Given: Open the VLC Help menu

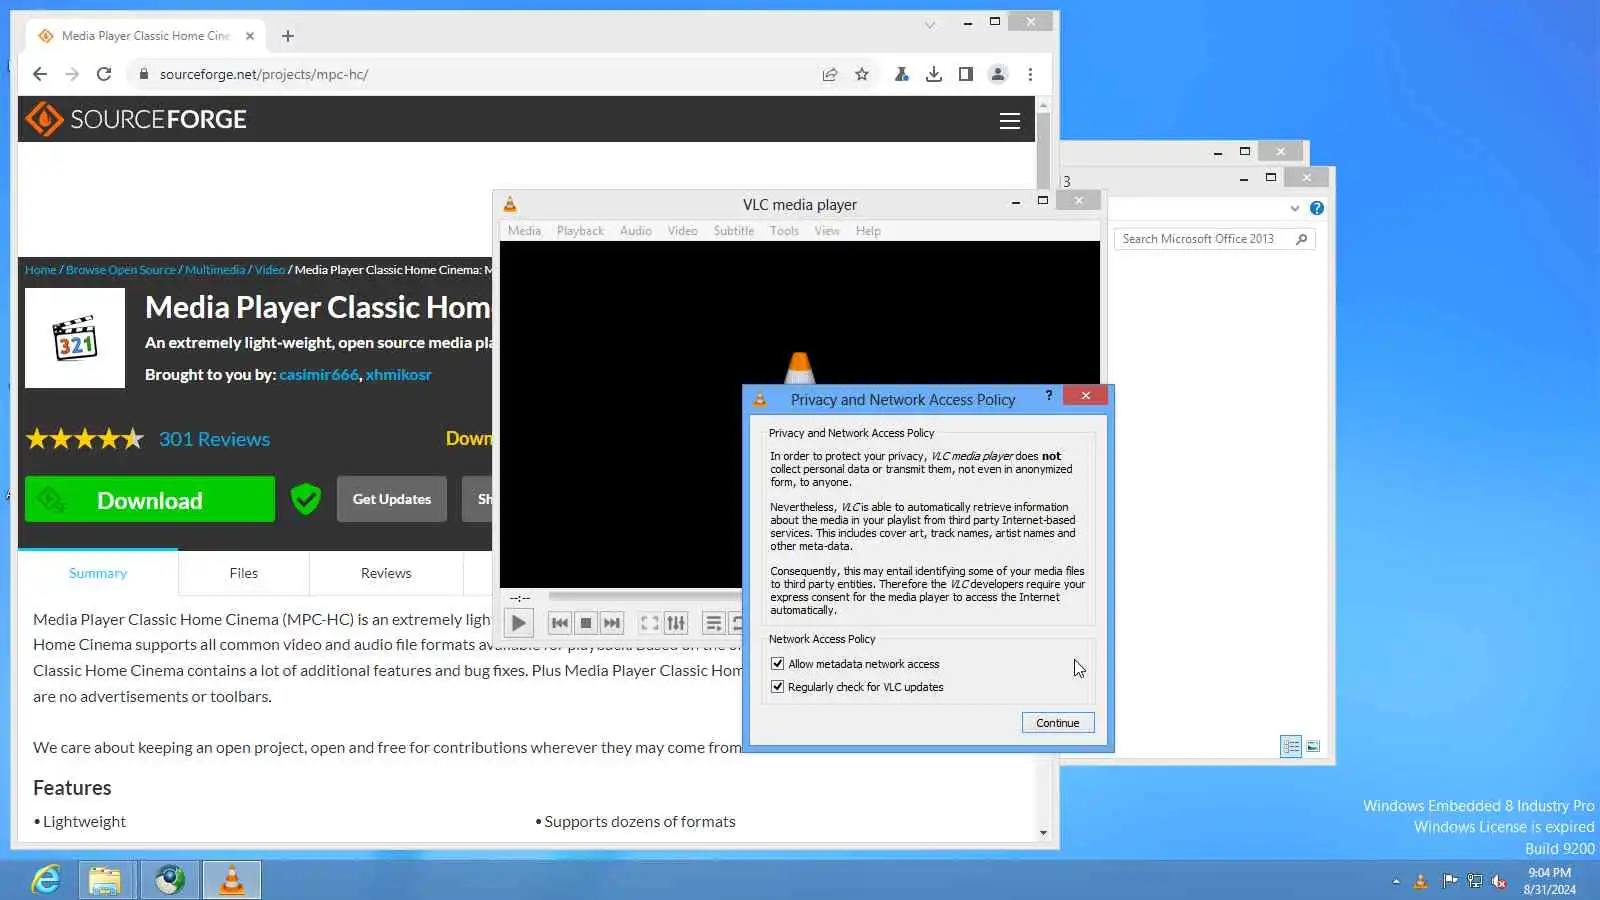Looking at the screenshot, I should [868, 231].
